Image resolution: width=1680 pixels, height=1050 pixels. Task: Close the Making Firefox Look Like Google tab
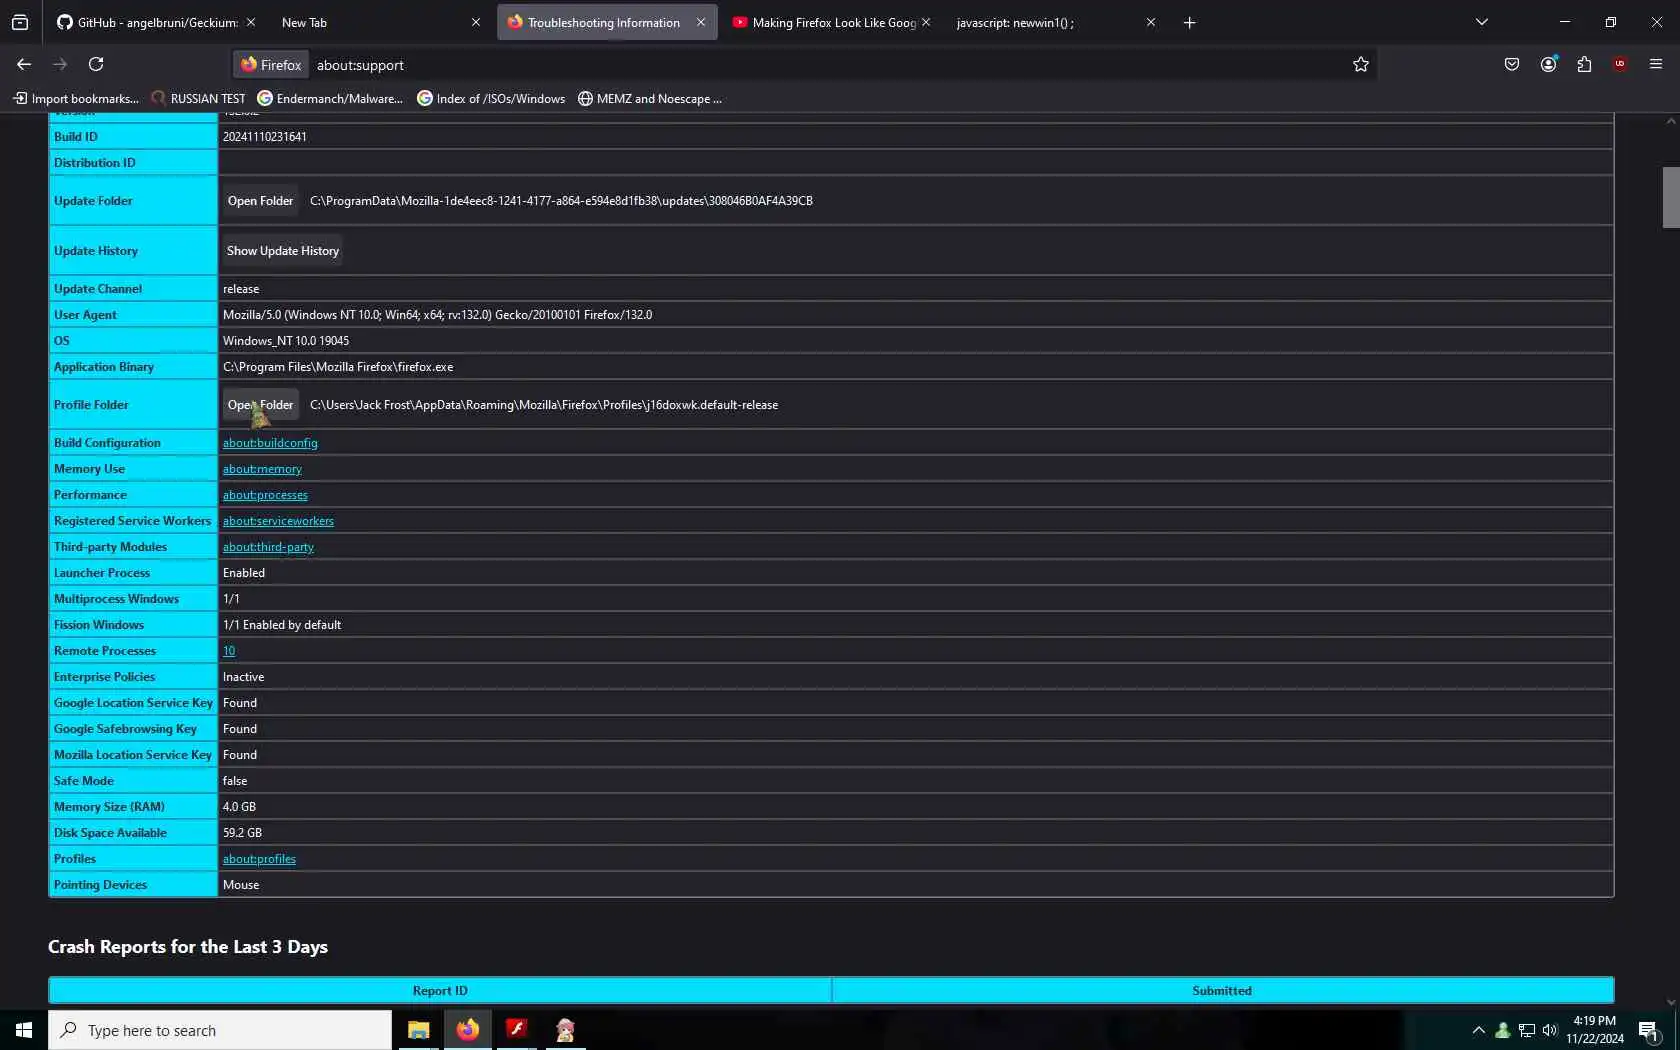pyautogui.click(x=926, y=22)
